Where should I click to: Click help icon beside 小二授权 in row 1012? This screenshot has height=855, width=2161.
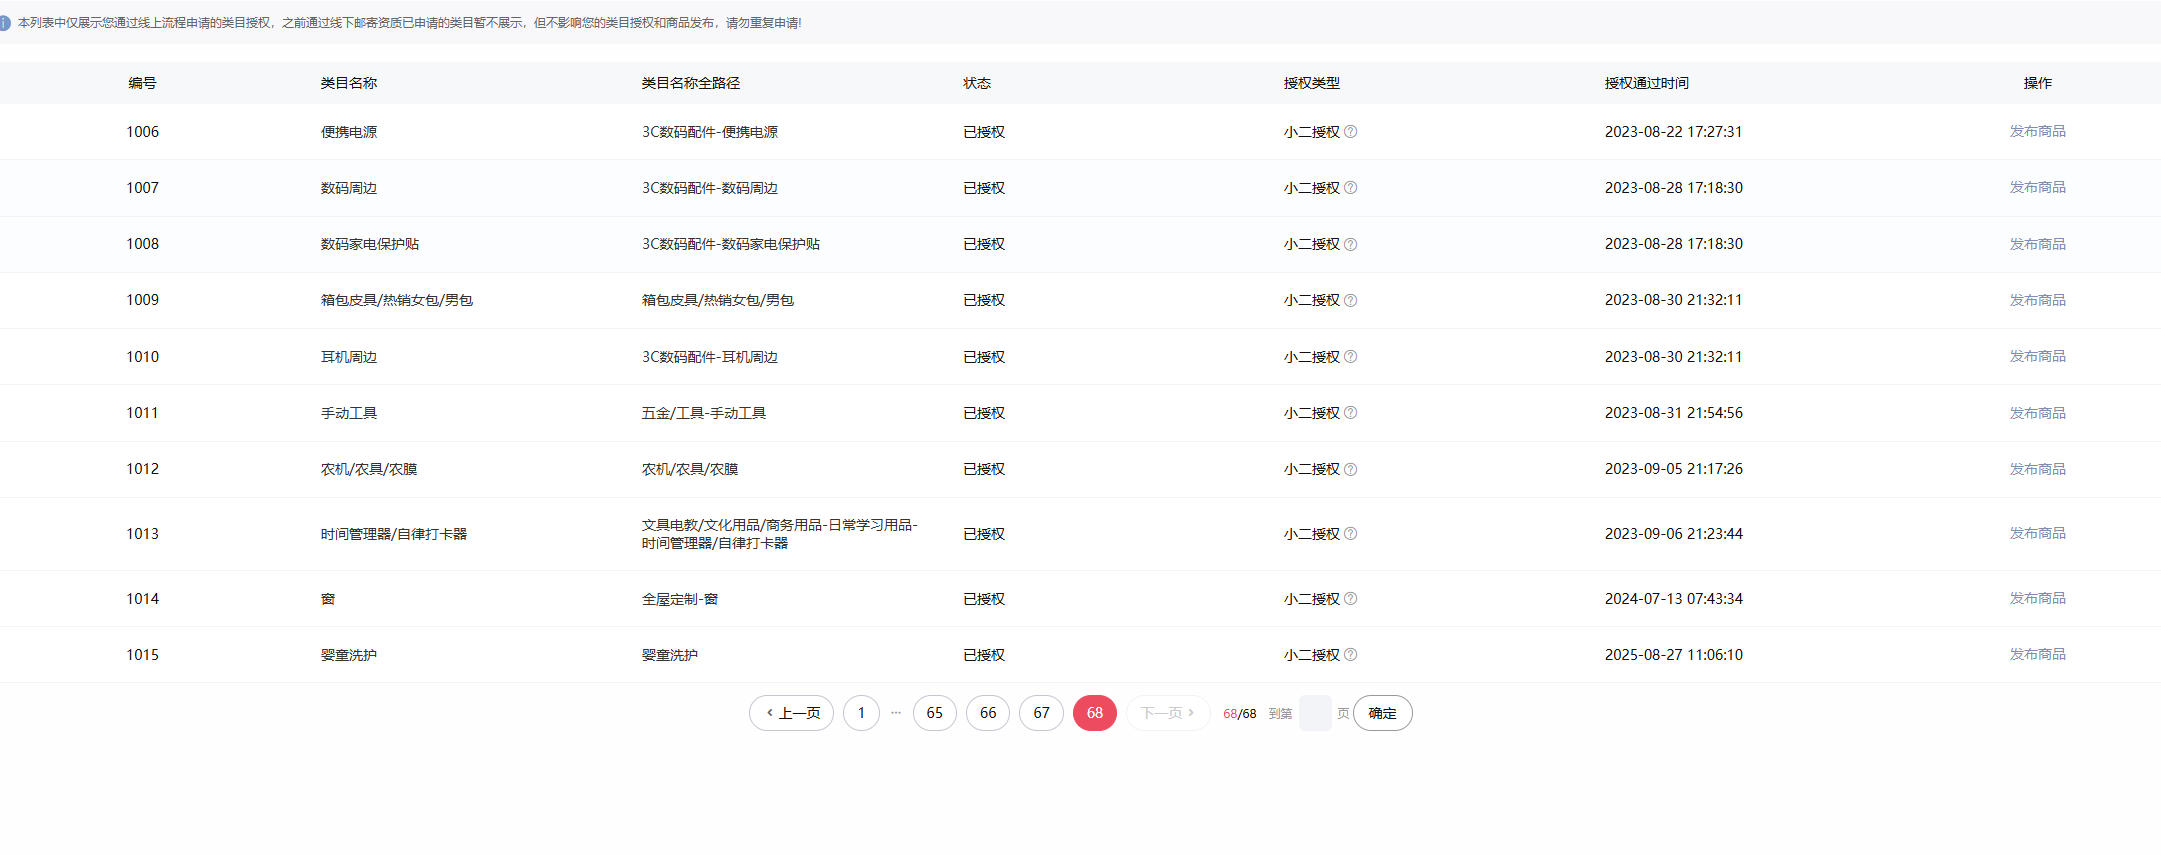coord(1350,469)
